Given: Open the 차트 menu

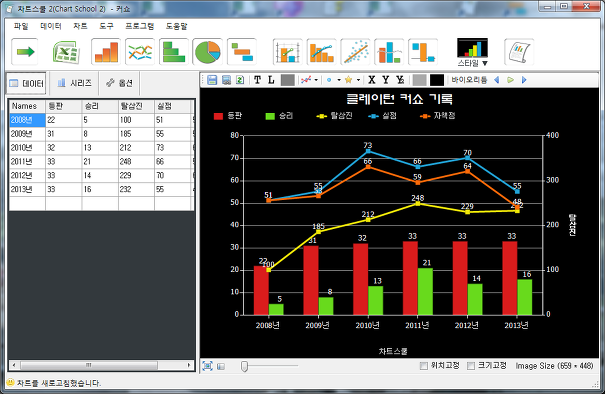Looking at the screenshot, I should 80,26.
